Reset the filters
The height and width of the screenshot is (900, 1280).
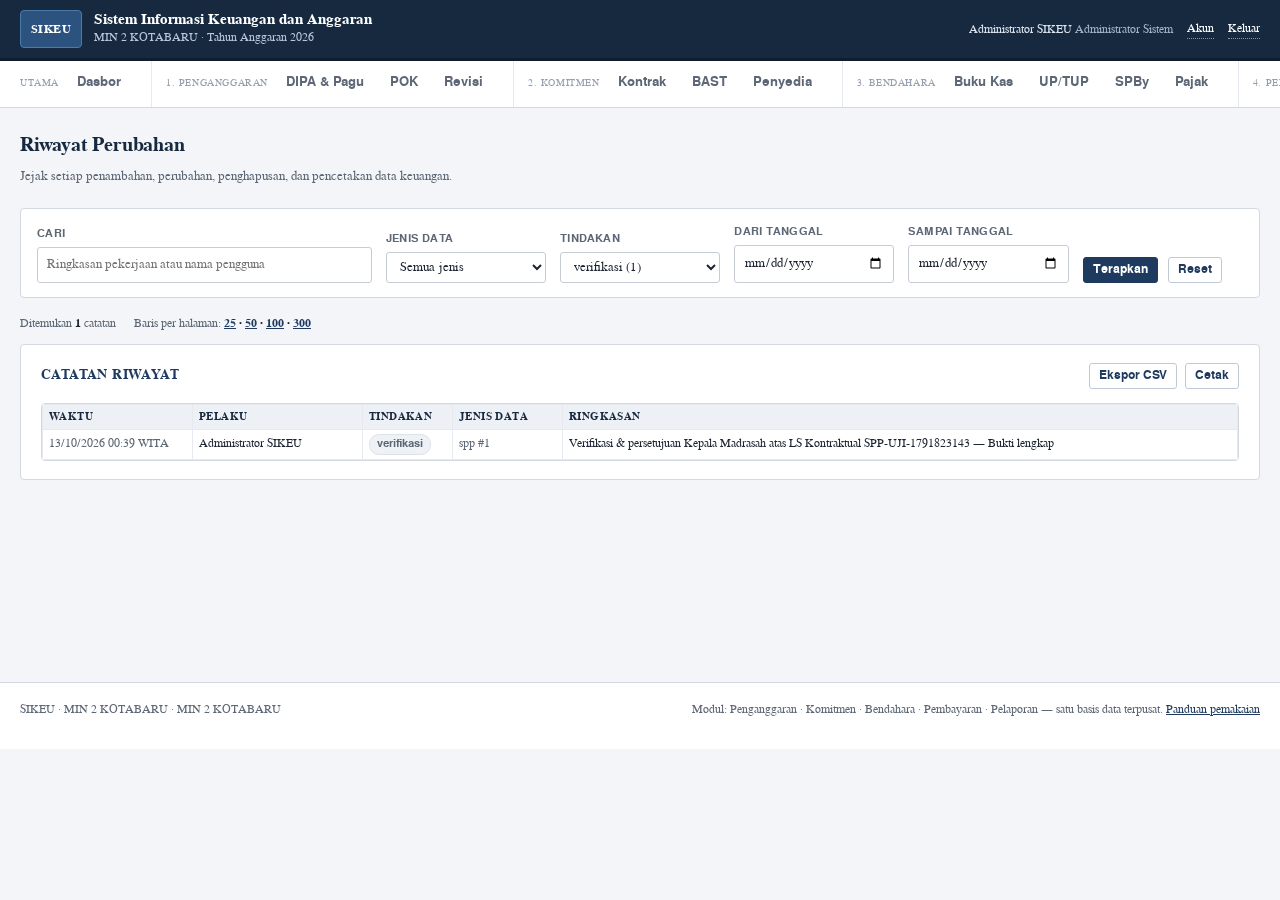[x=1195, y=270]
